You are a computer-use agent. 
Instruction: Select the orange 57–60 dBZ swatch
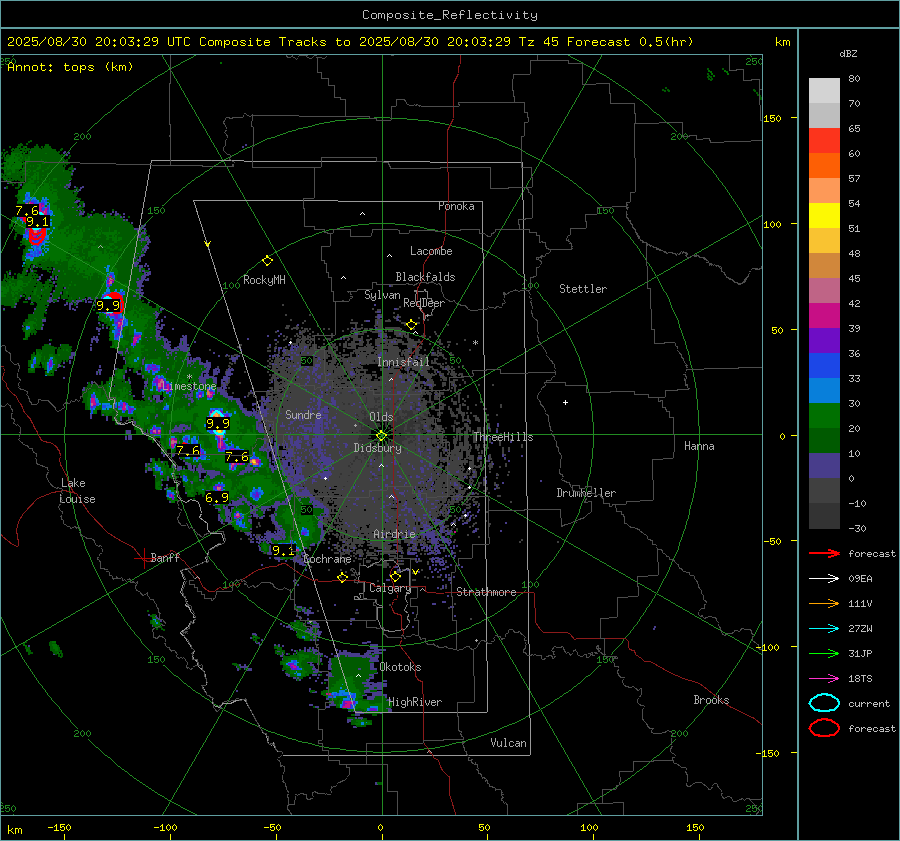pyautogui.click(x=824, y=166)
